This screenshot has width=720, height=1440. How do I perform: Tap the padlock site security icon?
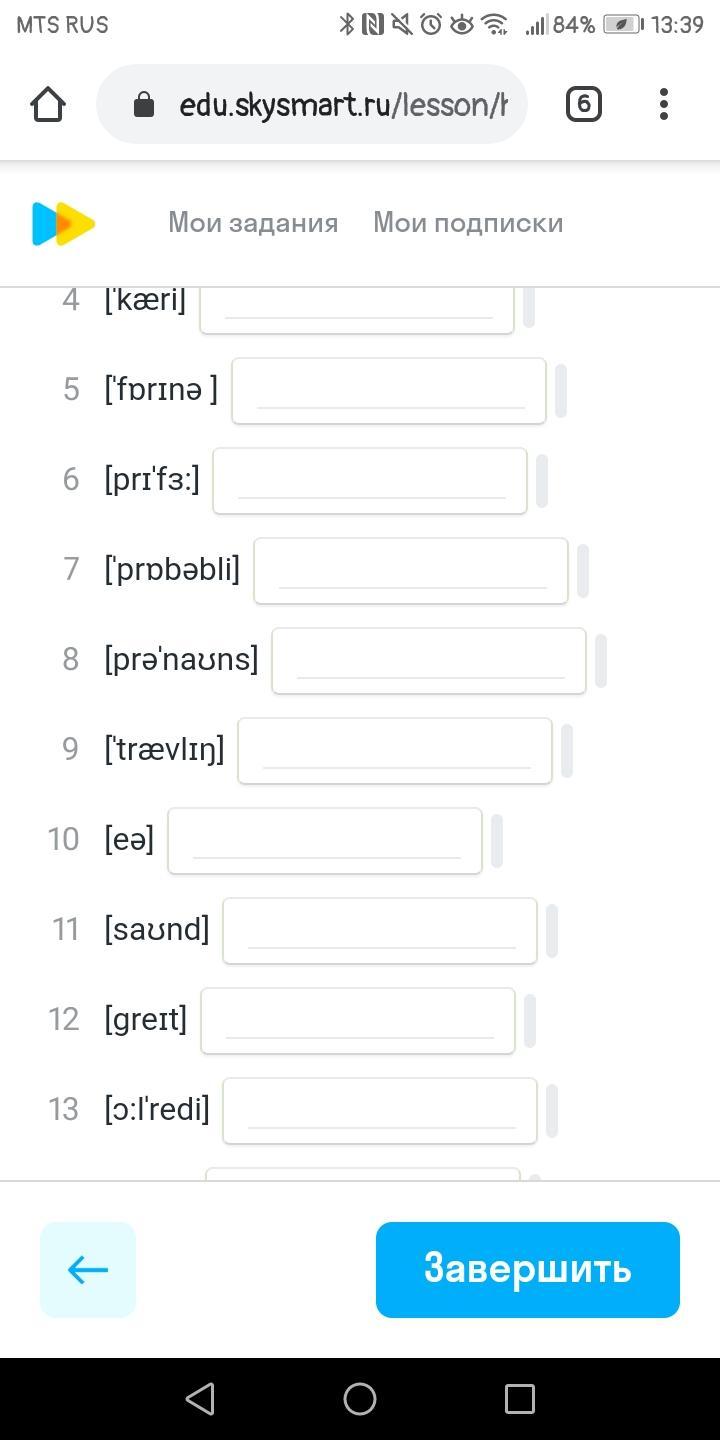click(x=144, y=105)
